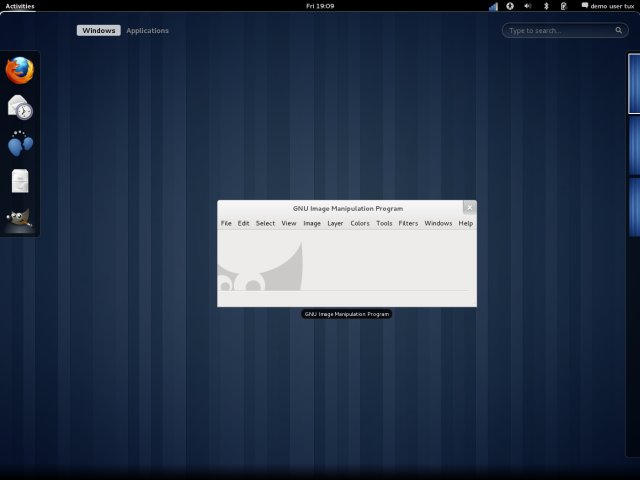
Task: Click Layer in the GIMP preview menu bar
Action: (x=335, y=223)
